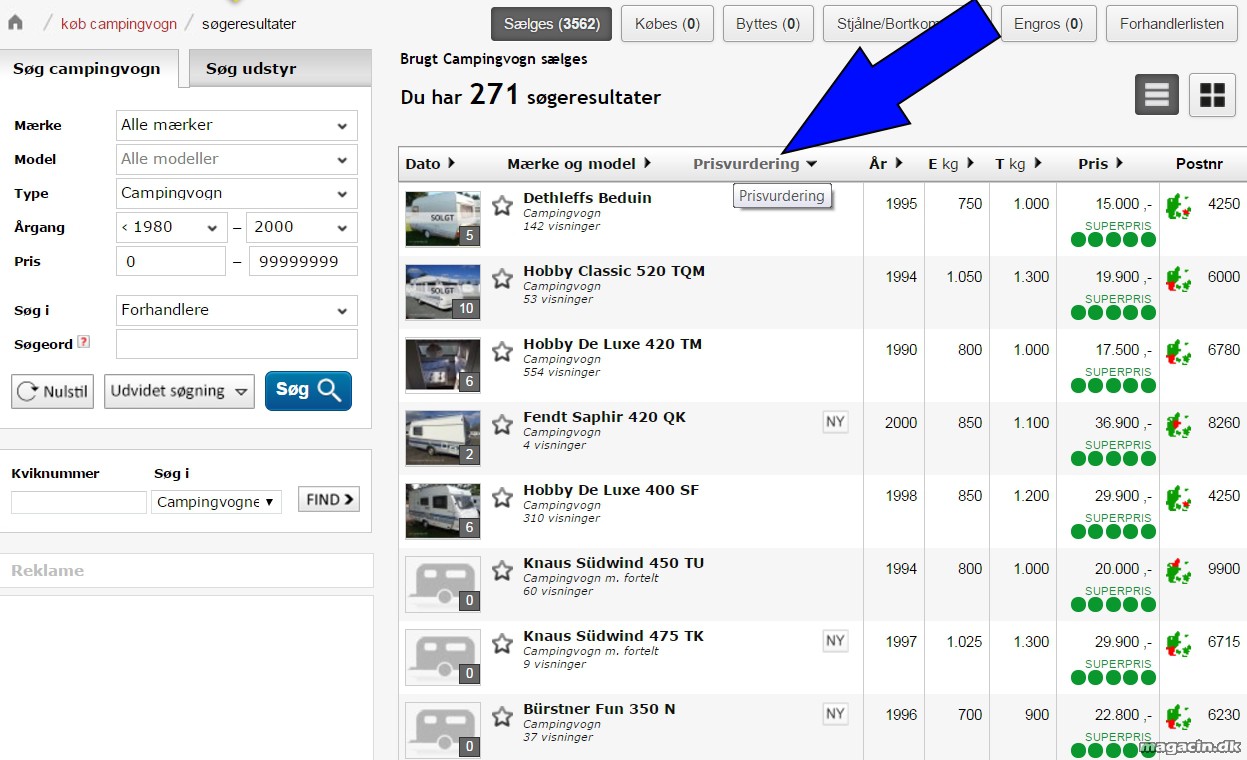Click the Søg search button
The height and width of the screenshot is (760, 1247).
(x=308, y=390)
